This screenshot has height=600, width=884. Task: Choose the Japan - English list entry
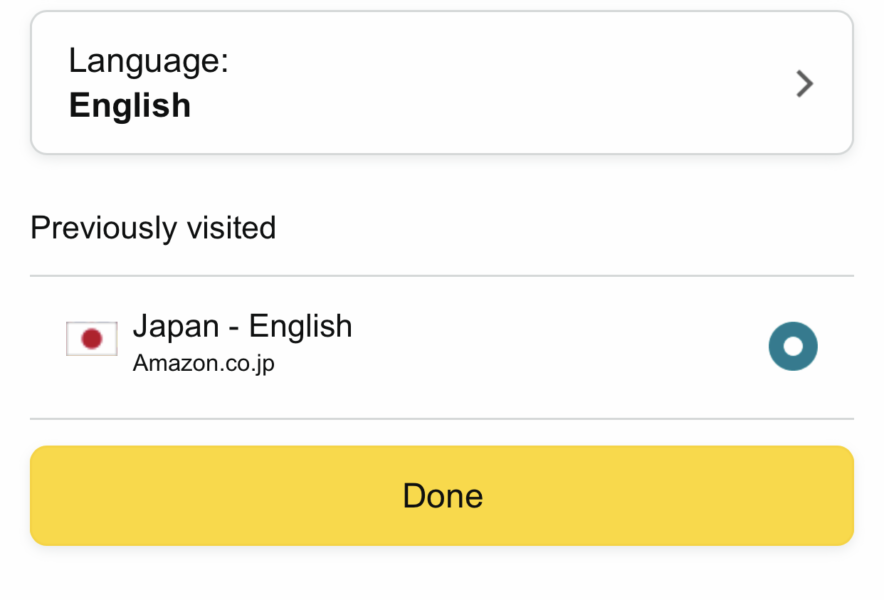point(442,347)
